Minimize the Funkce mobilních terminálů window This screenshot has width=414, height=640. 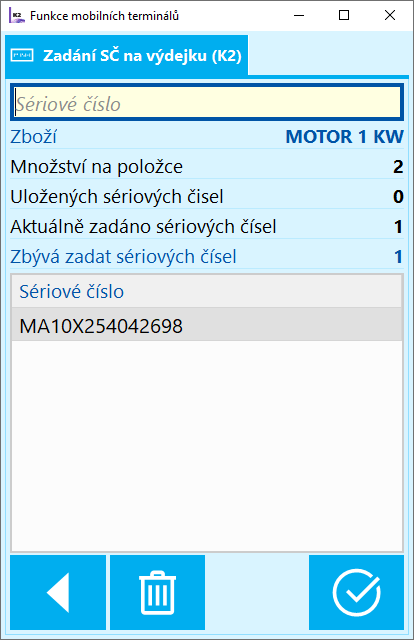299,16
